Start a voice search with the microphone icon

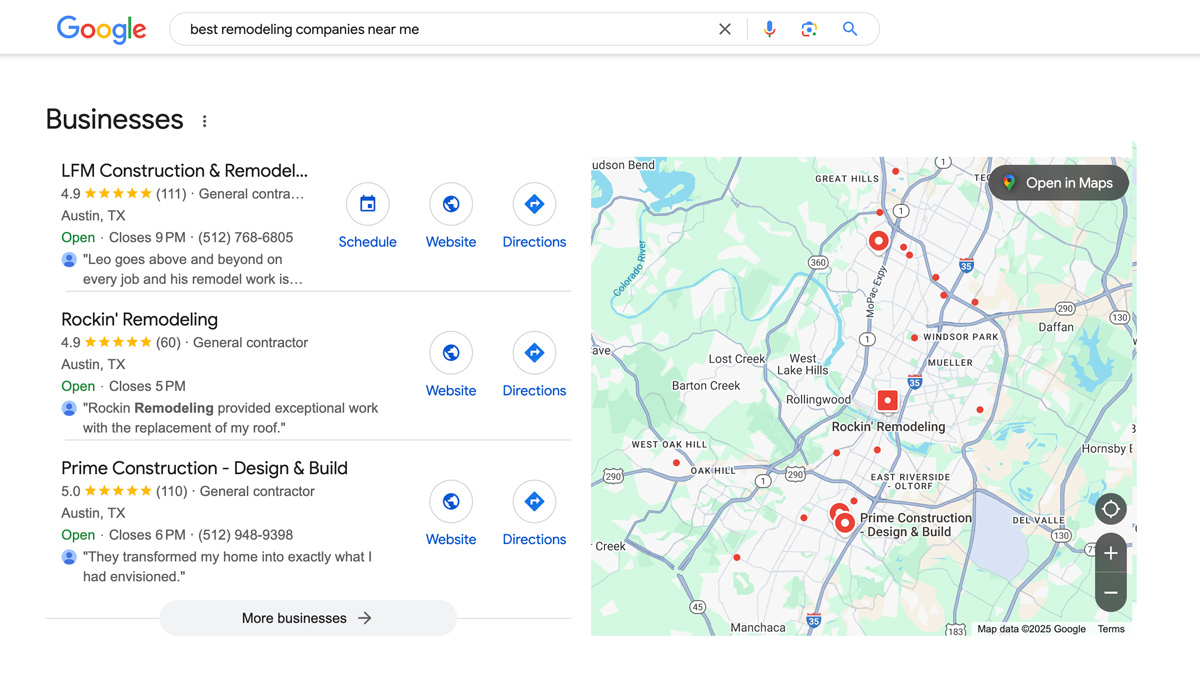[x=769, y=28]
